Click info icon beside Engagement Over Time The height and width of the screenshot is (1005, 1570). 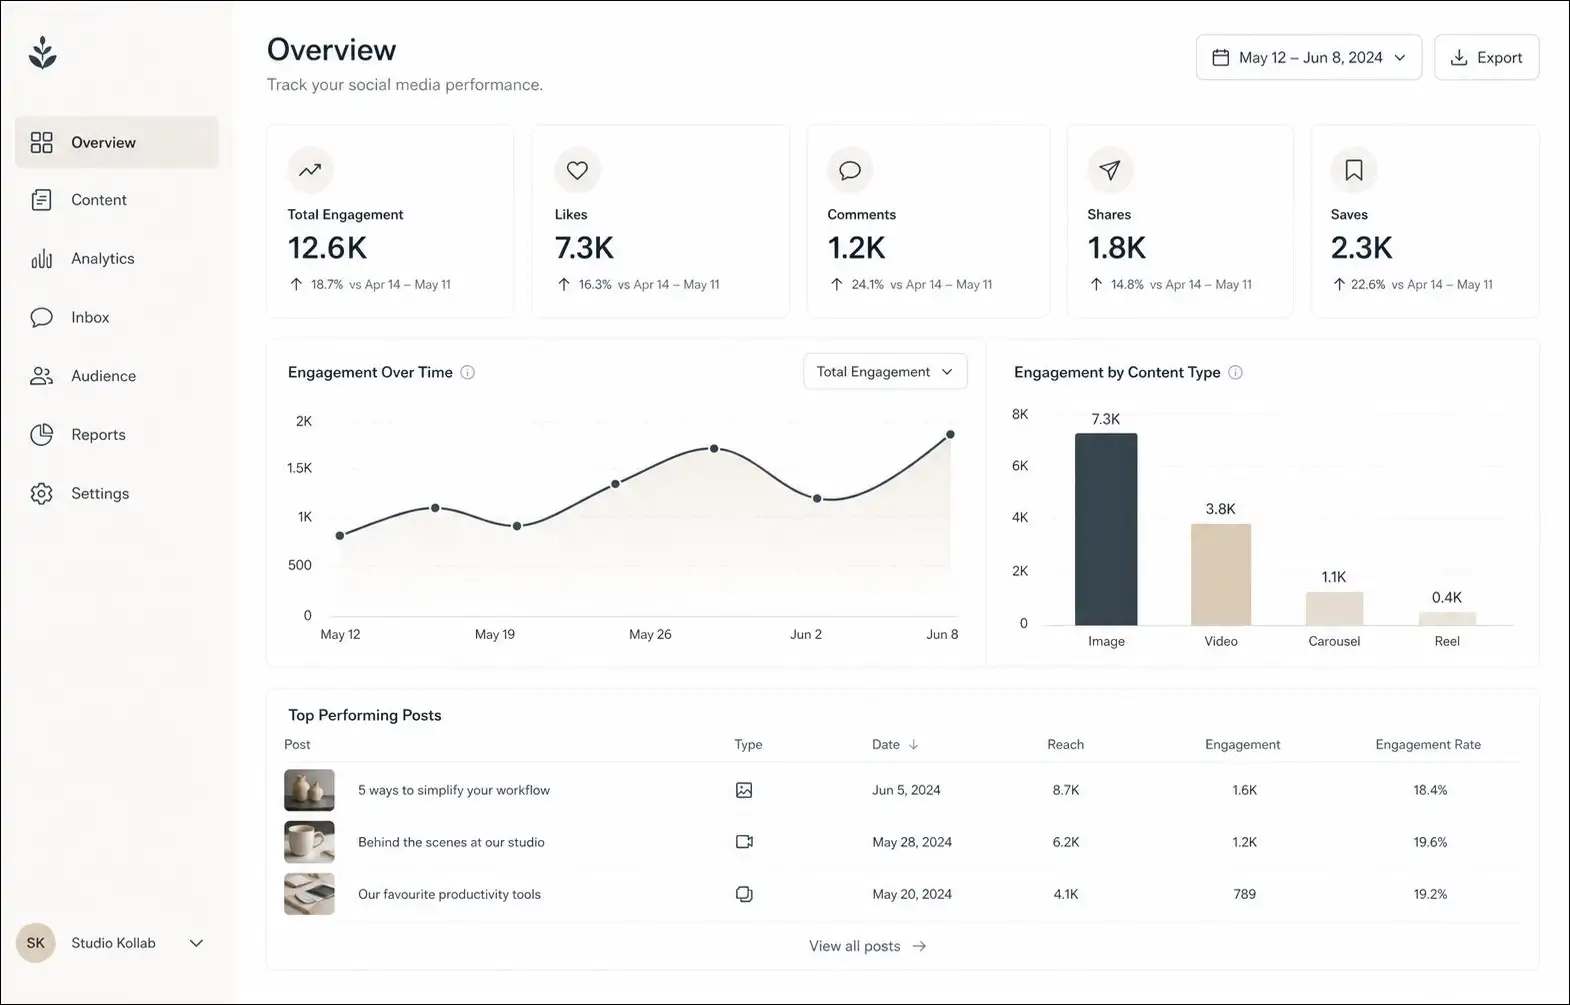467,372
